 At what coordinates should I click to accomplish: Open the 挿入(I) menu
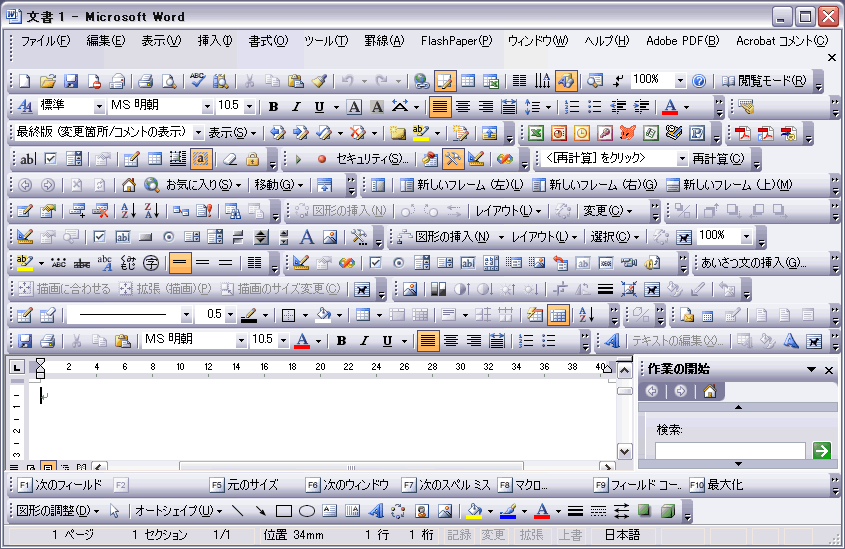214,41
